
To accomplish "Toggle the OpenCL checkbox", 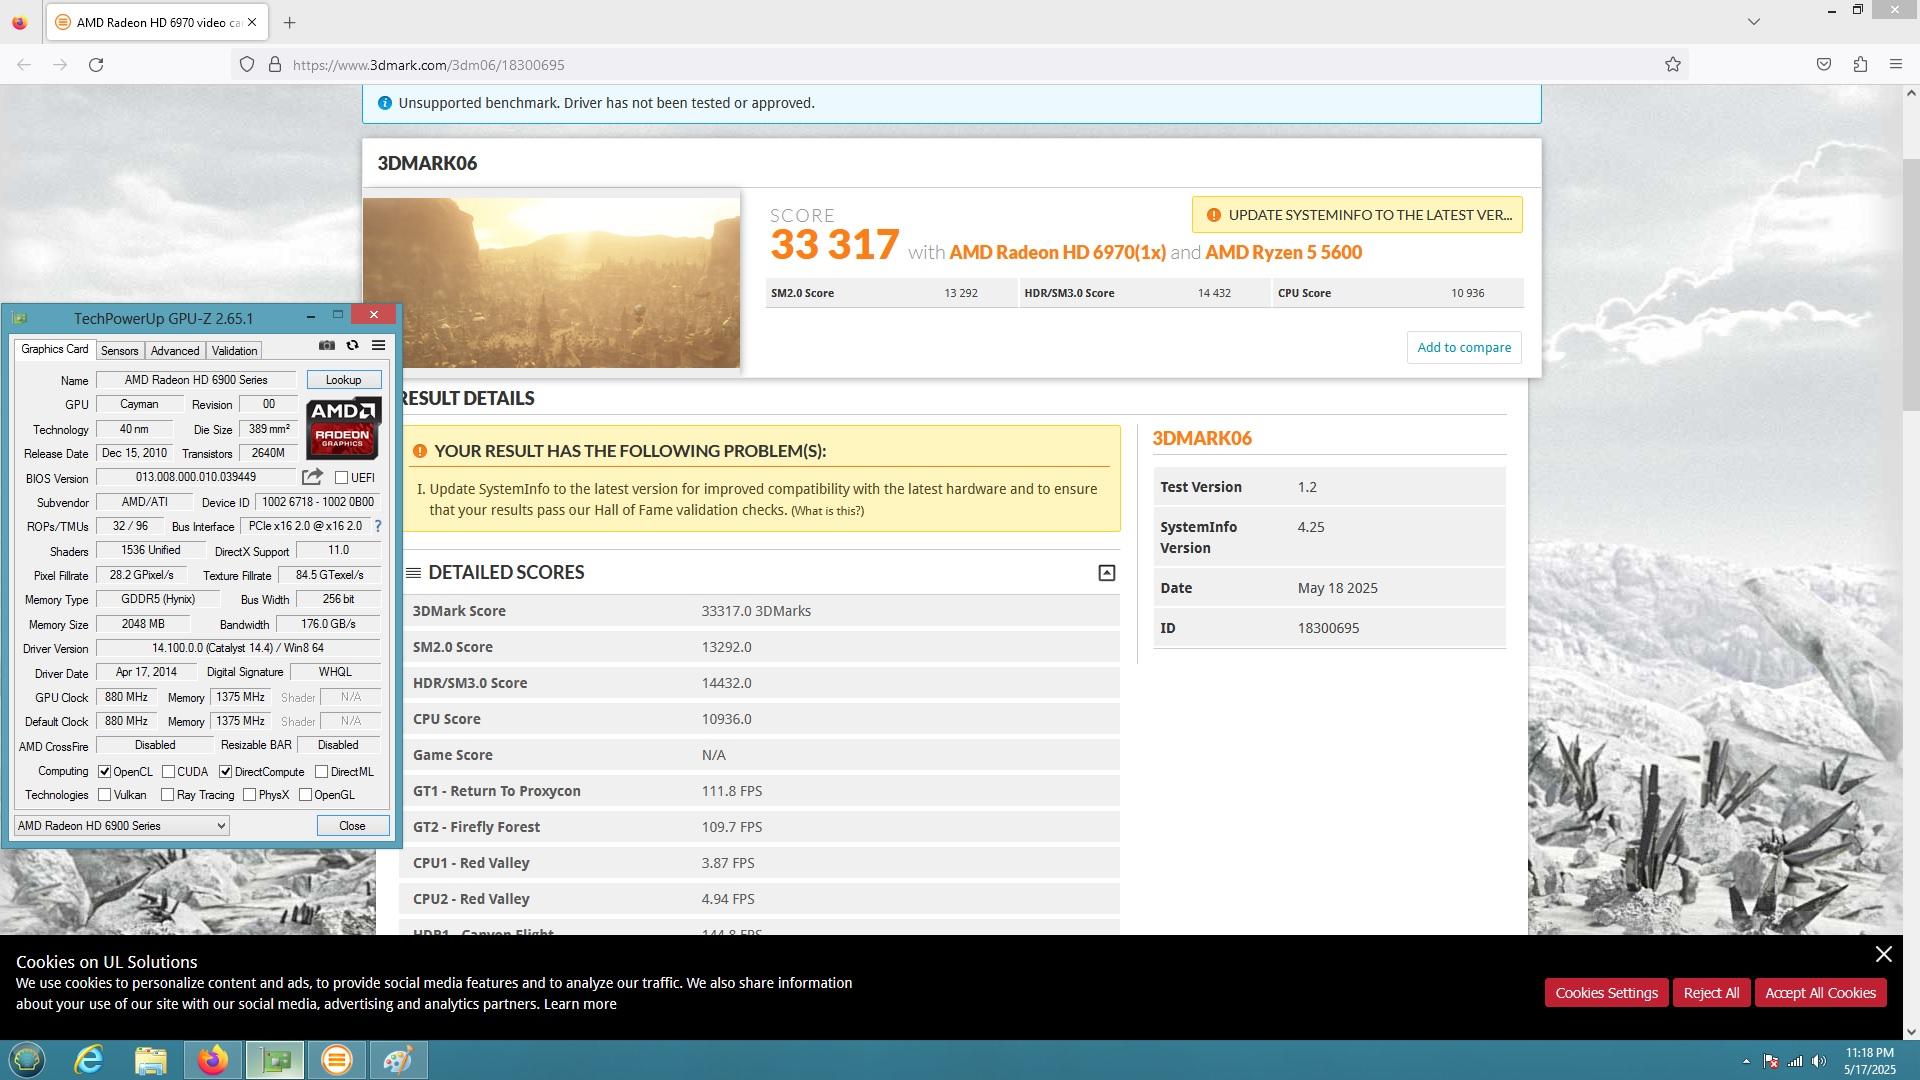I will [x=105, y=772].
